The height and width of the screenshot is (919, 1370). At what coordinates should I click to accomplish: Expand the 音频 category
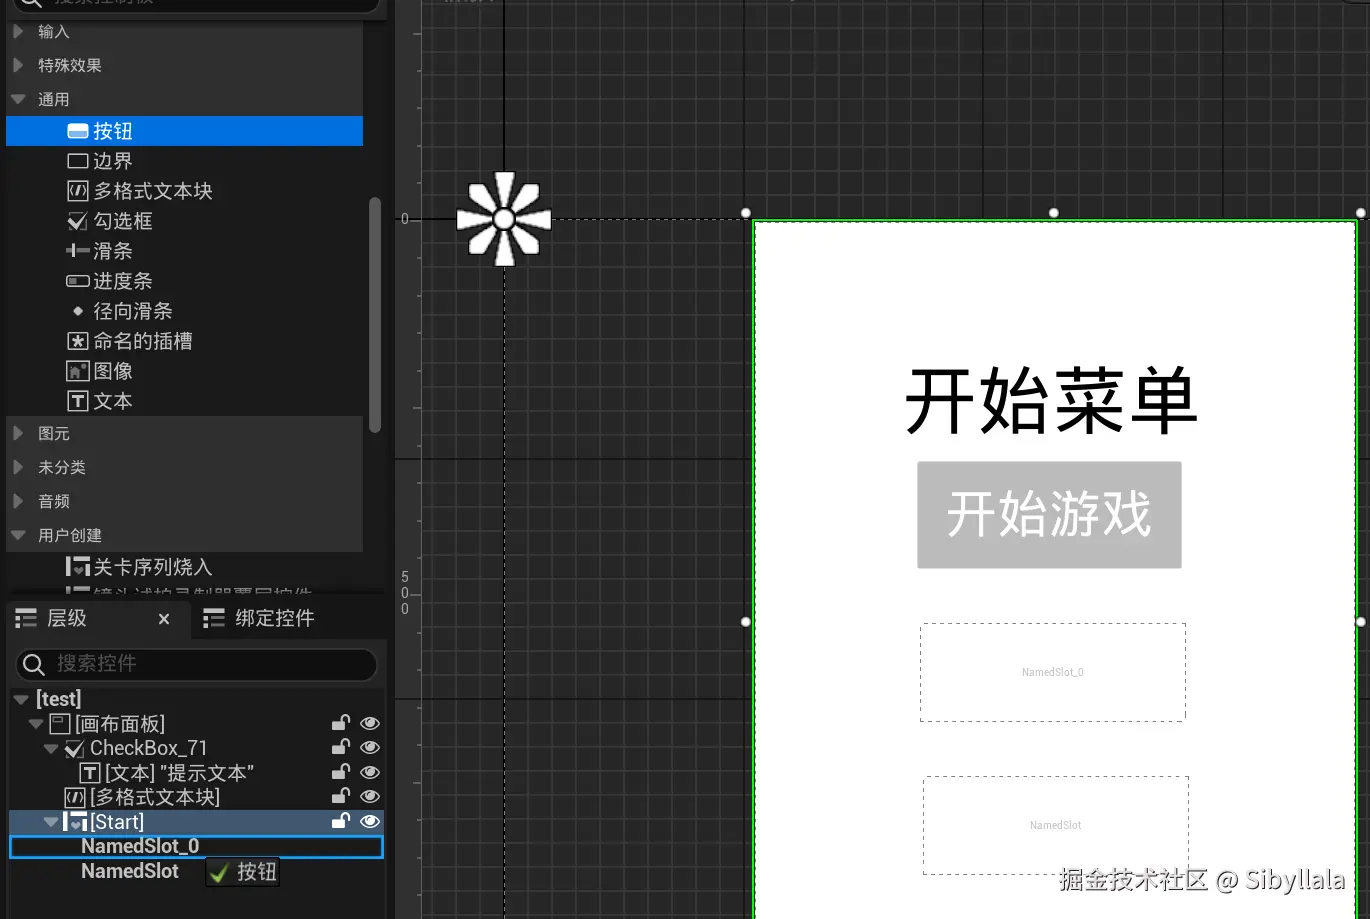click(x=18, y=501)
